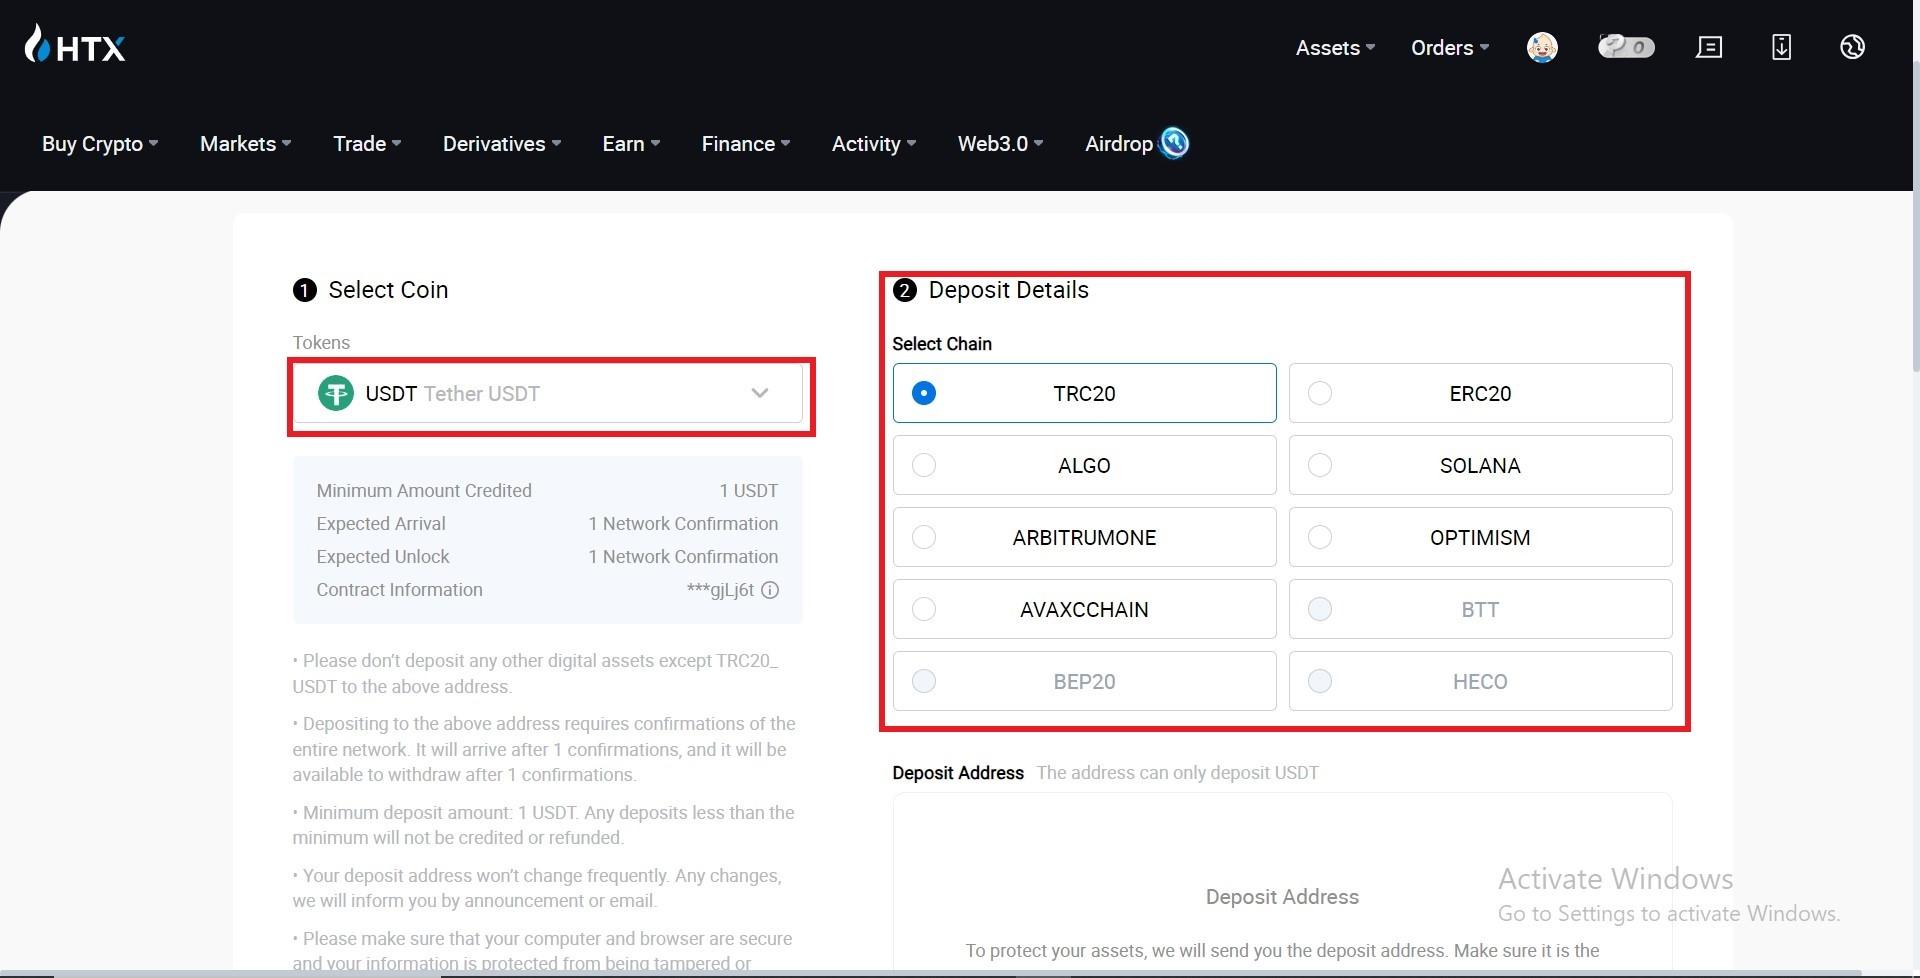Open the language globe icon

(1852, 47)
